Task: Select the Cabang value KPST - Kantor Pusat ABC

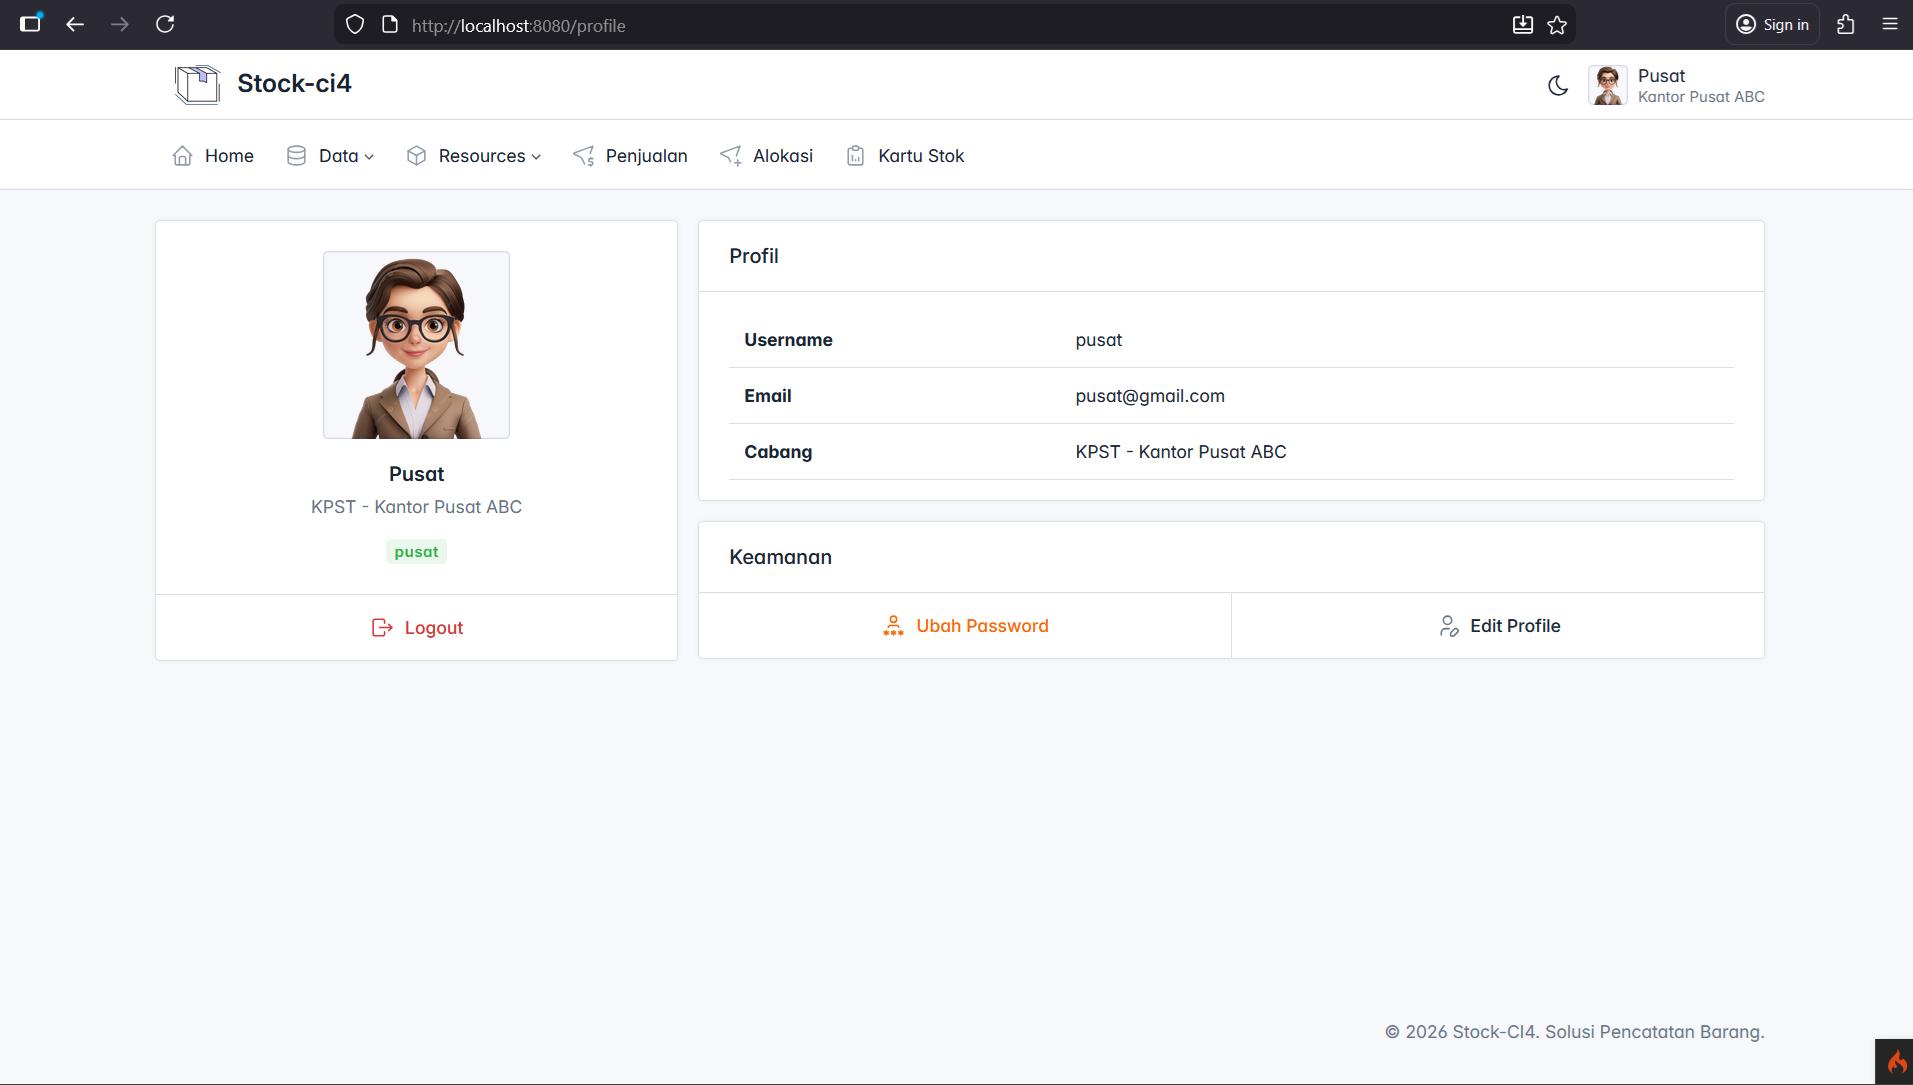Action: (1181, 452)
